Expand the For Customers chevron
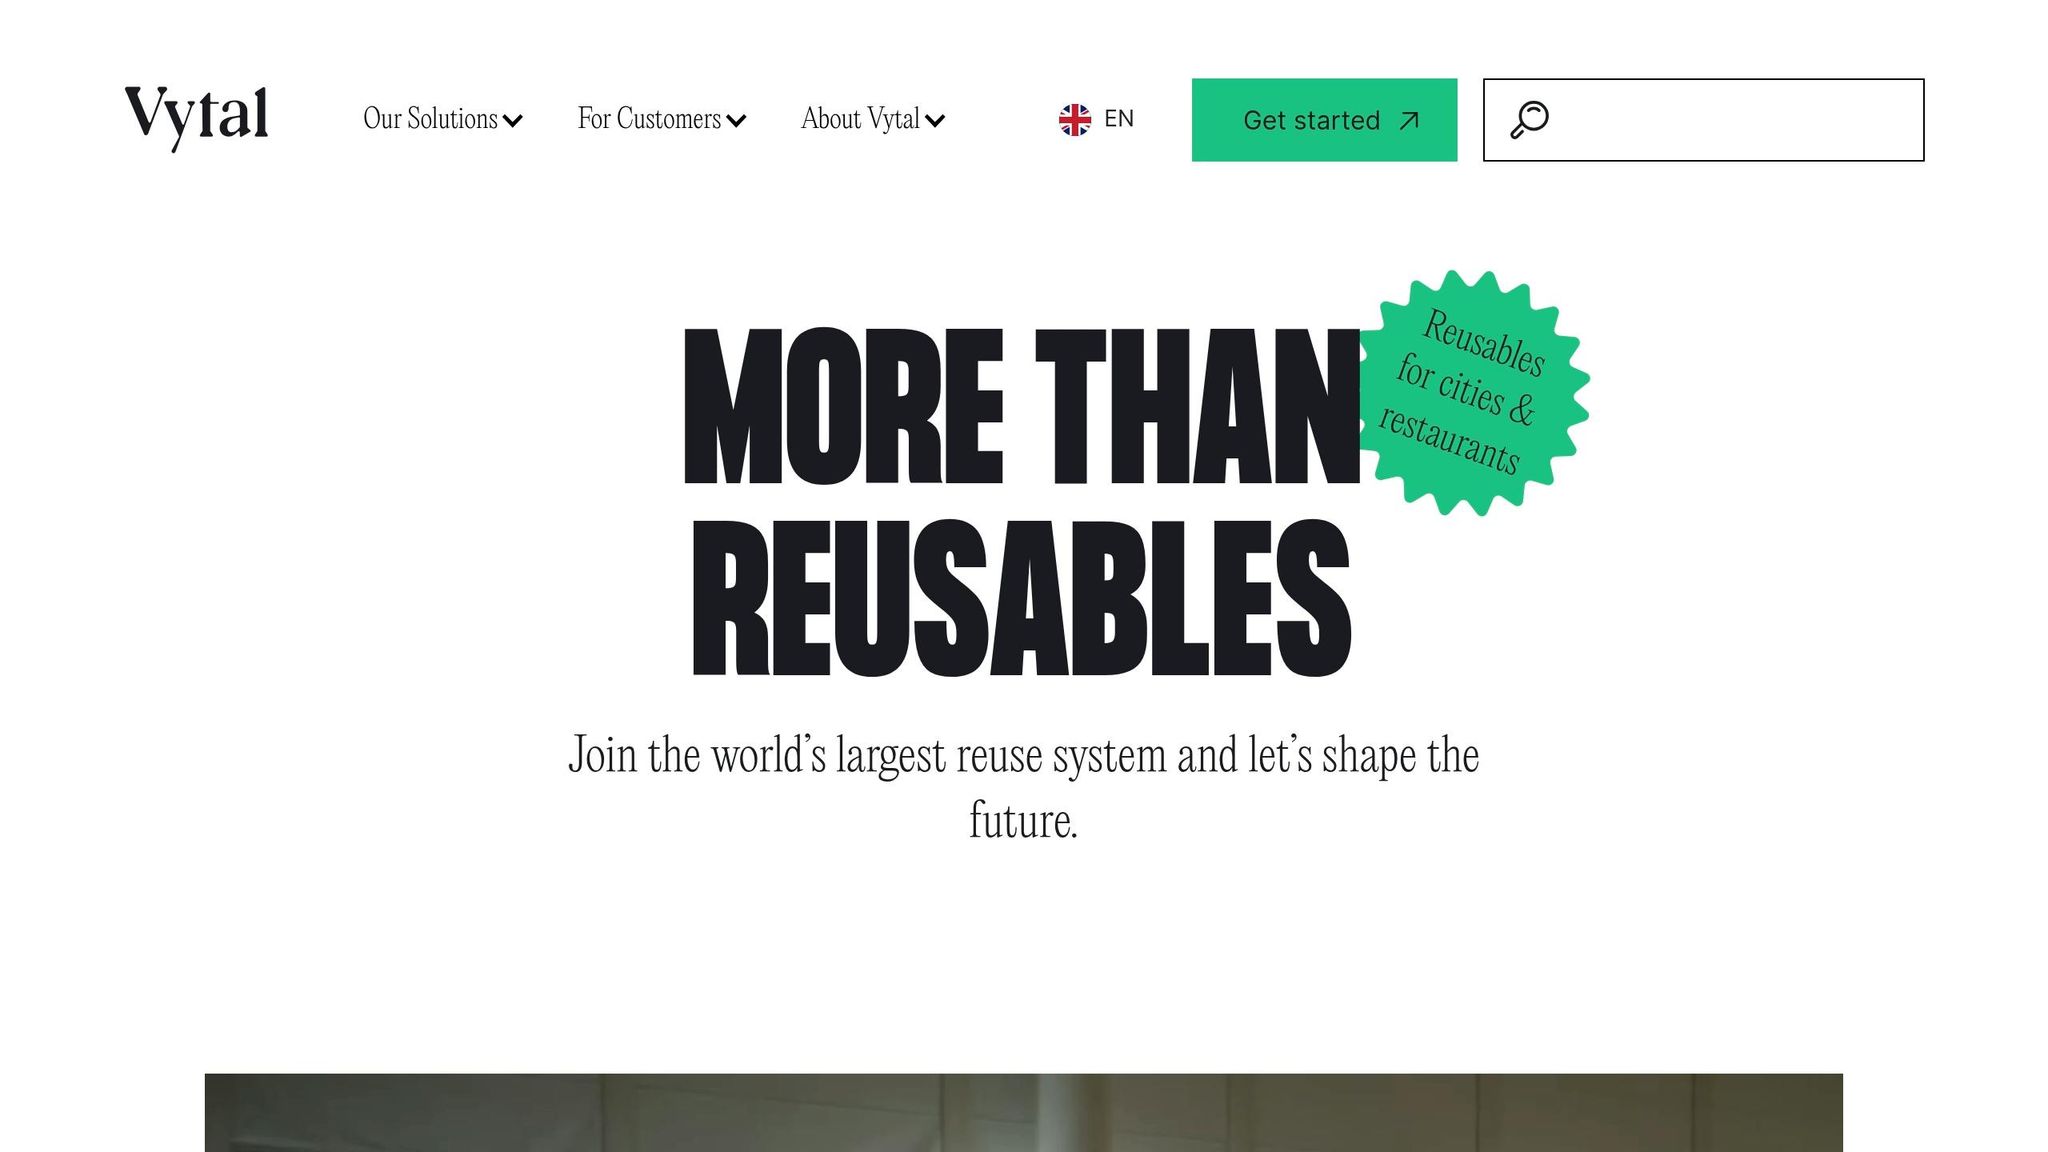This screenshot has width=2048, height=1152. (x=736, y=122)
